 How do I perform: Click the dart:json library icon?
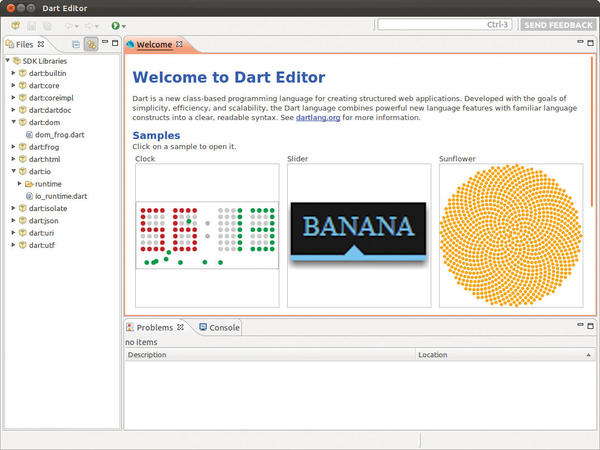pos(23,220)
